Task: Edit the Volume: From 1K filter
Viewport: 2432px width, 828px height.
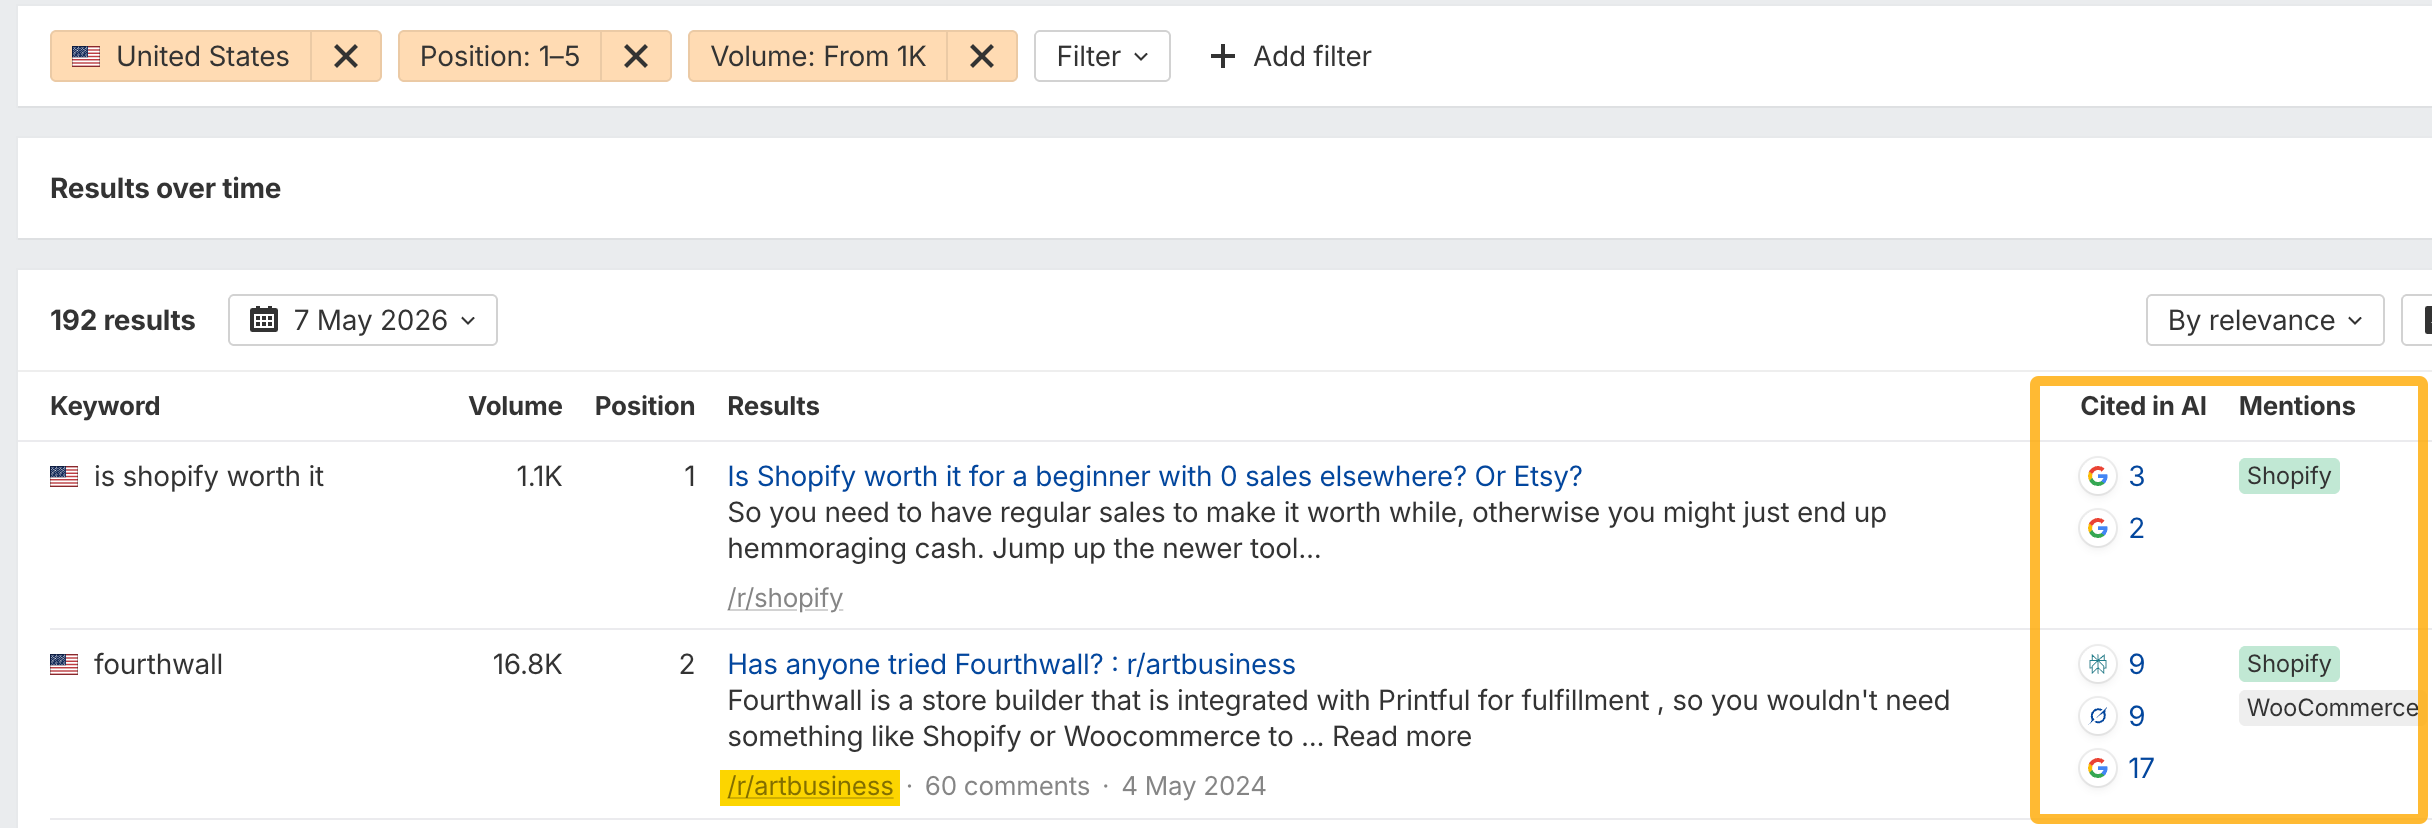Action: click(x=818, y=56)
